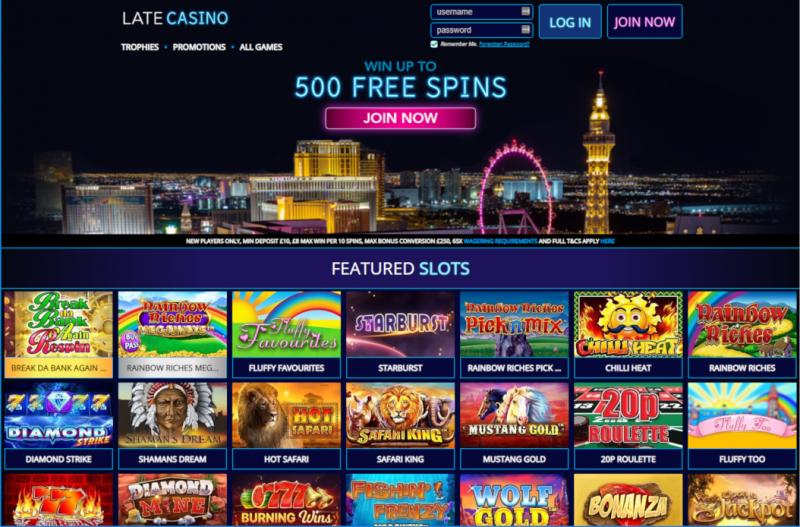800x527 pixels.
Task: Open the Trophies menu item
Action: [x=140, y=47]
